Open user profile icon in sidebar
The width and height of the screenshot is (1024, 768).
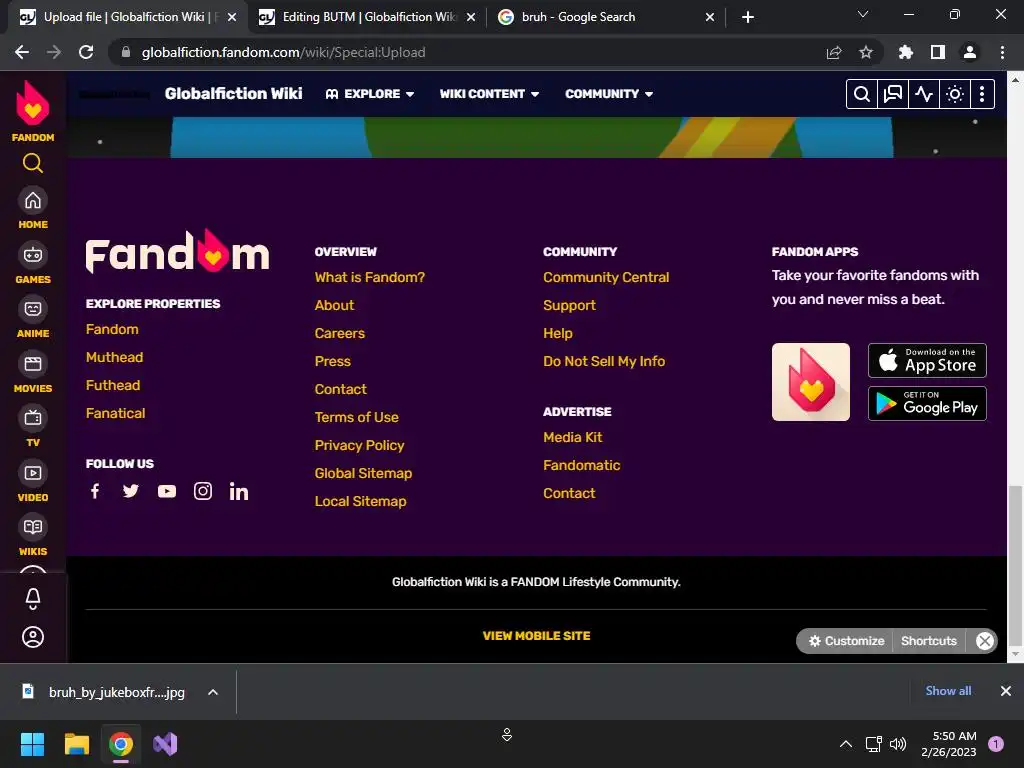pos(33,637)
